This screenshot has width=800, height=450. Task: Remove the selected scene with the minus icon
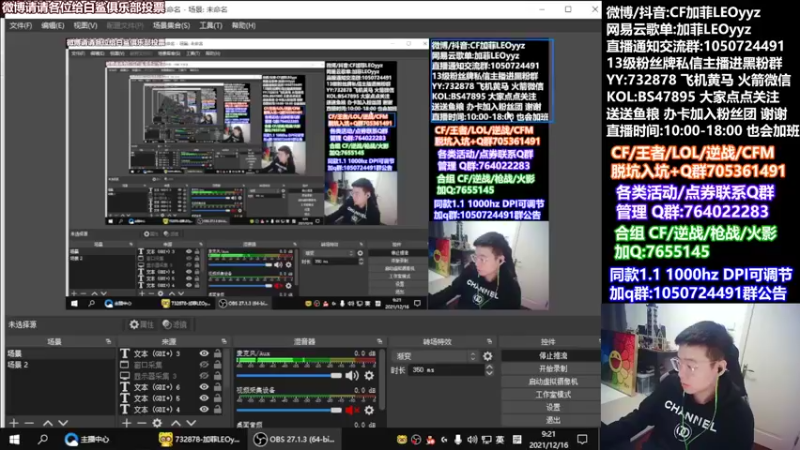[29, 423]
